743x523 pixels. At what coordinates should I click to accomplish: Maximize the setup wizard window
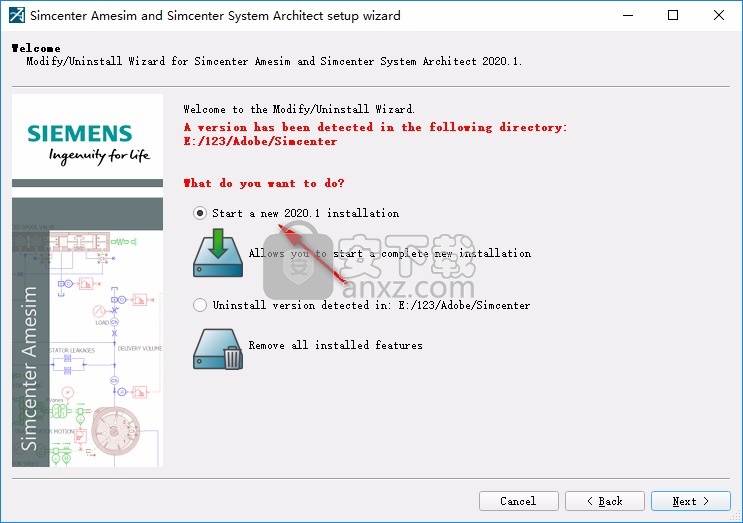(673, 15)
